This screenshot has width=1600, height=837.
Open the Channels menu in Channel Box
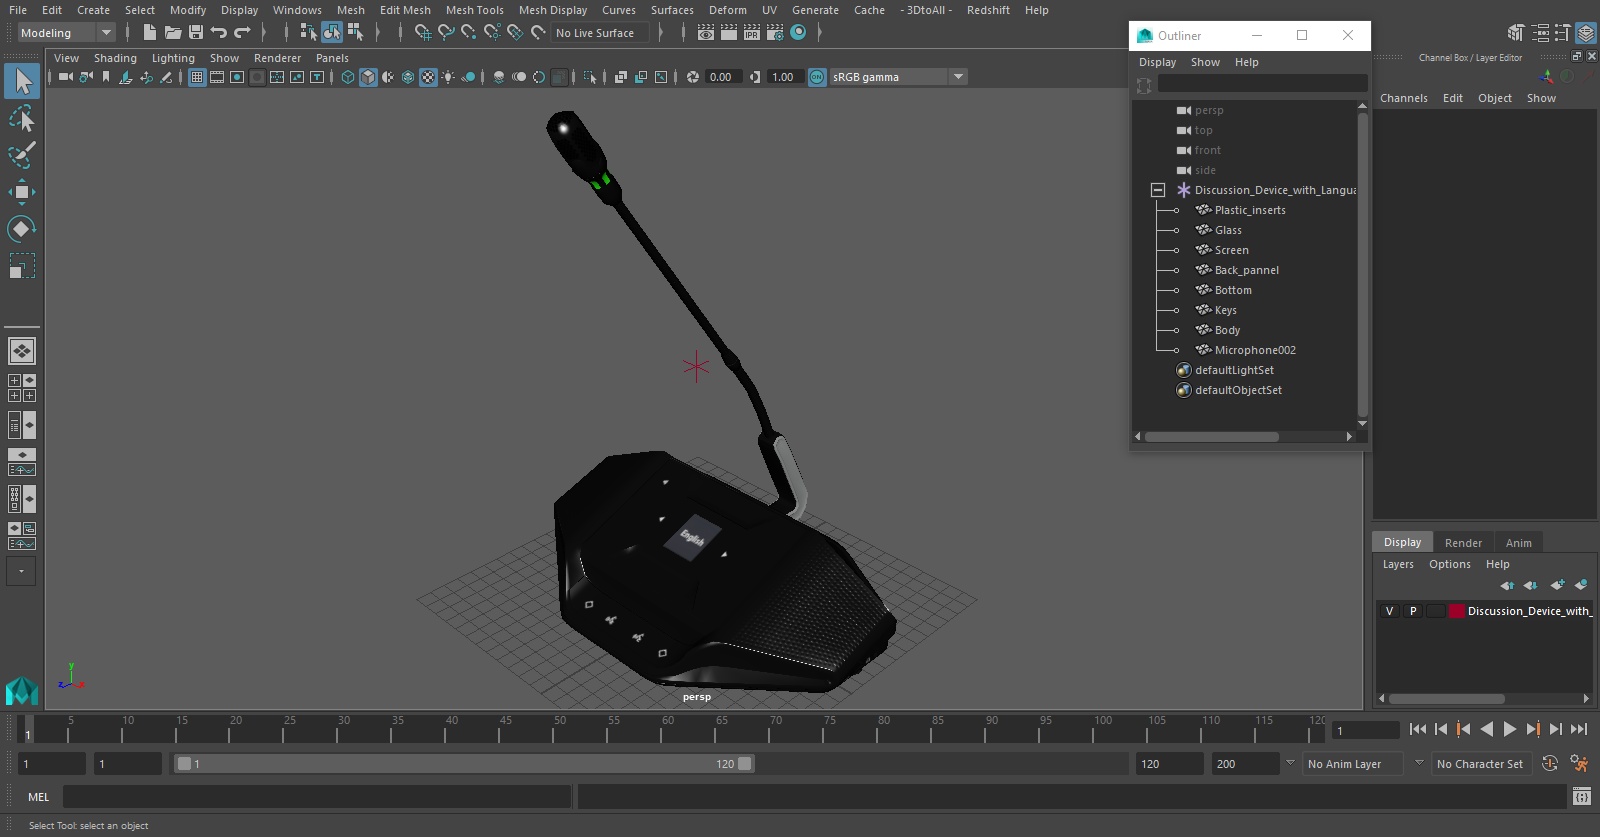click(1403, 98)
